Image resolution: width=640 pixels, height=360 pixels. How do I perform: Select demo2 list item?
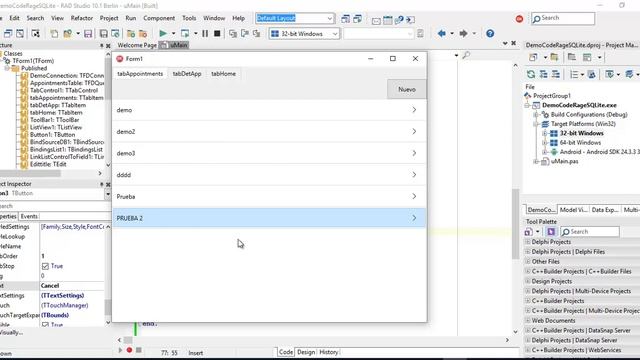coord(269,132)
